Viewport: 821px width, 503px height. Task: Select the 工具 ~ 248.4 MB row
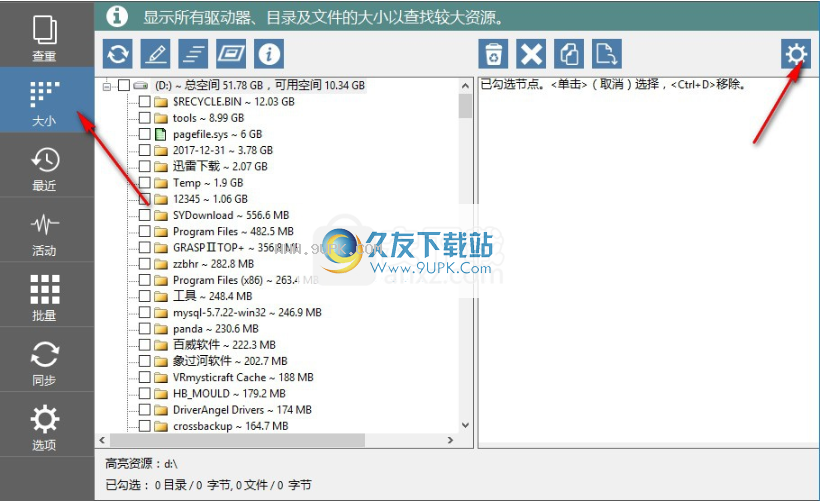click(213, 296)
